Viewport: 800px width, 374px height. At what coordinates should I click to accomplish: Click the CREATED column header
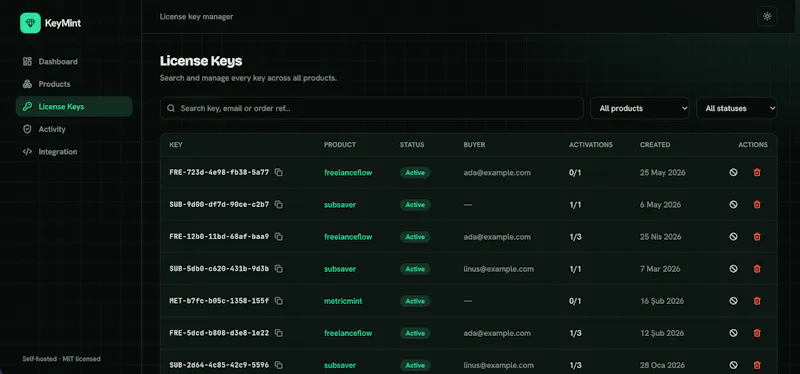click(x=655, y=145)
